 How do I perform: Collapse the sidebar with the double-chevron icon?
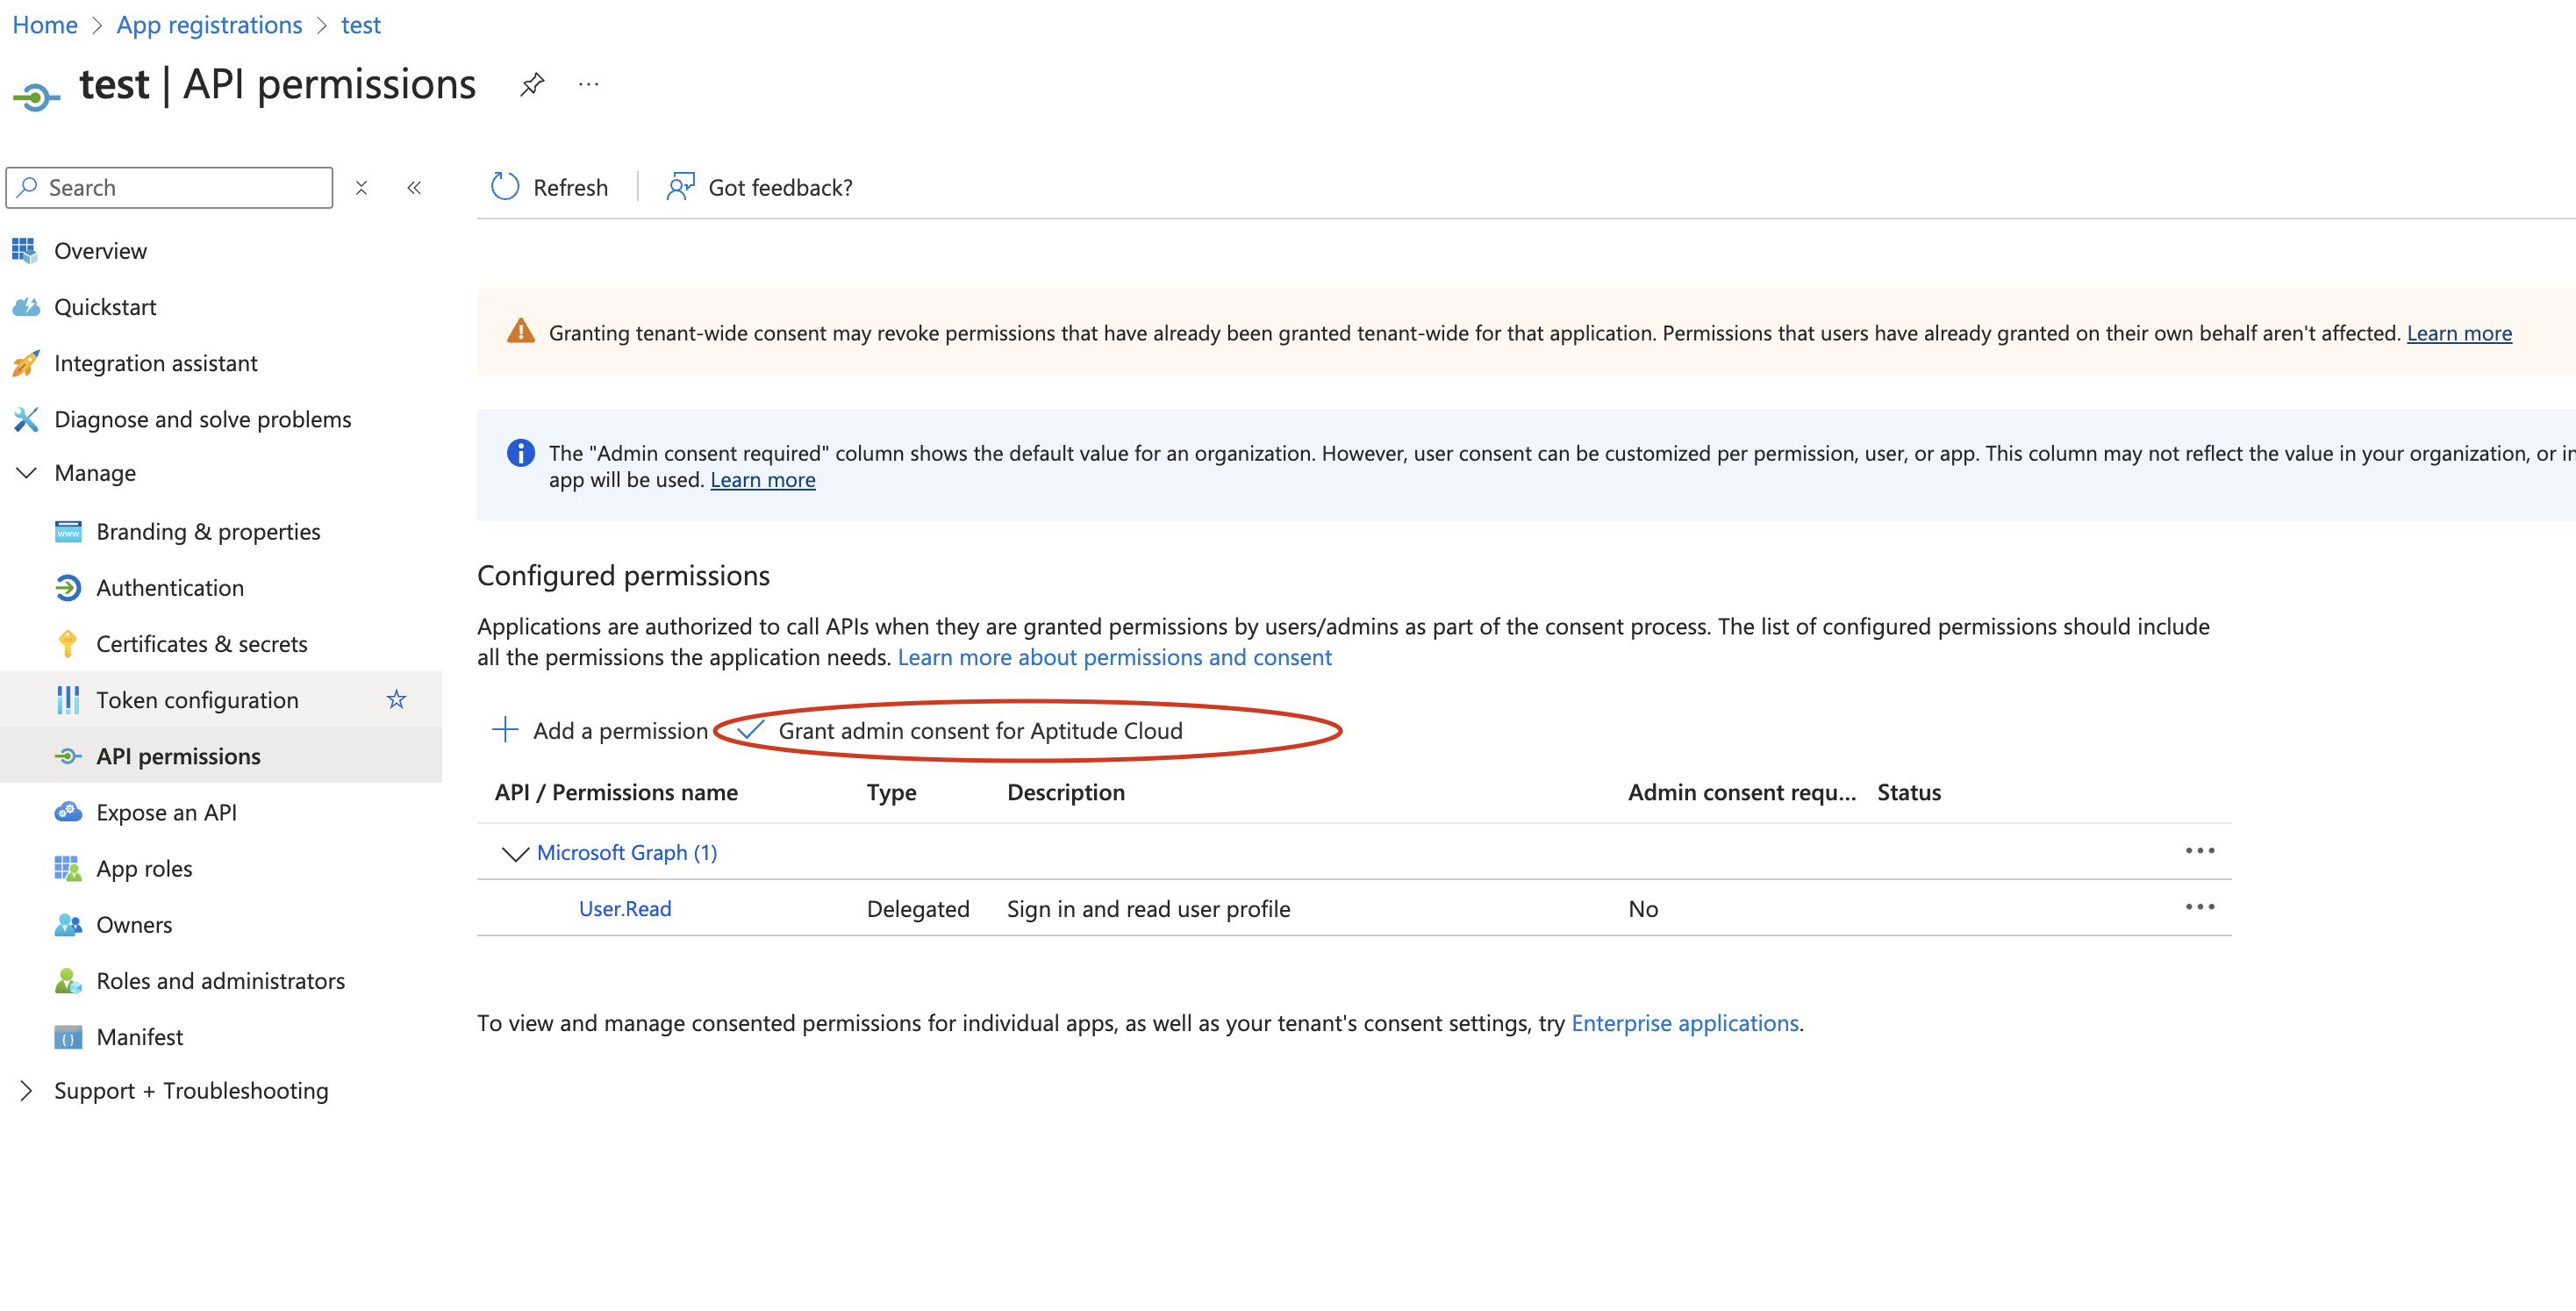[414, 188]
